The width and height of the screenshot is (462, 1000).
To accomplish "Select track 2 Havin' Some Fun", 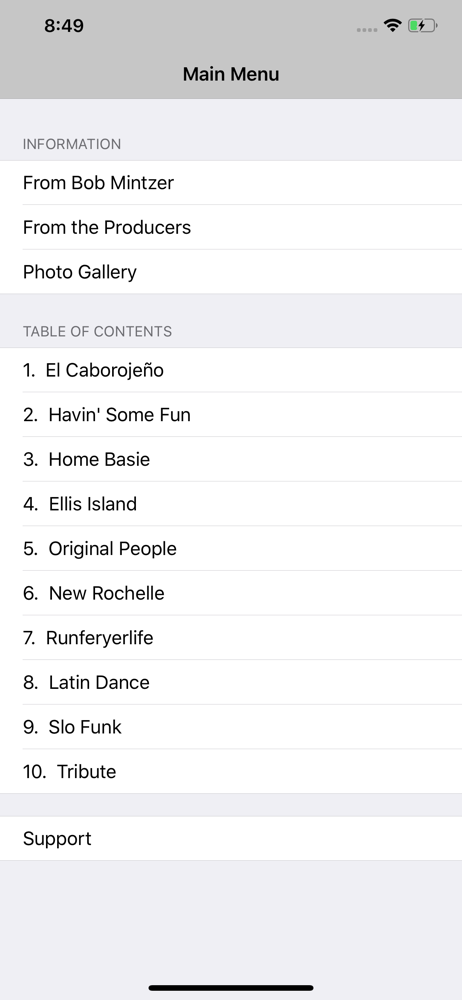I will [x=231, y=415].
